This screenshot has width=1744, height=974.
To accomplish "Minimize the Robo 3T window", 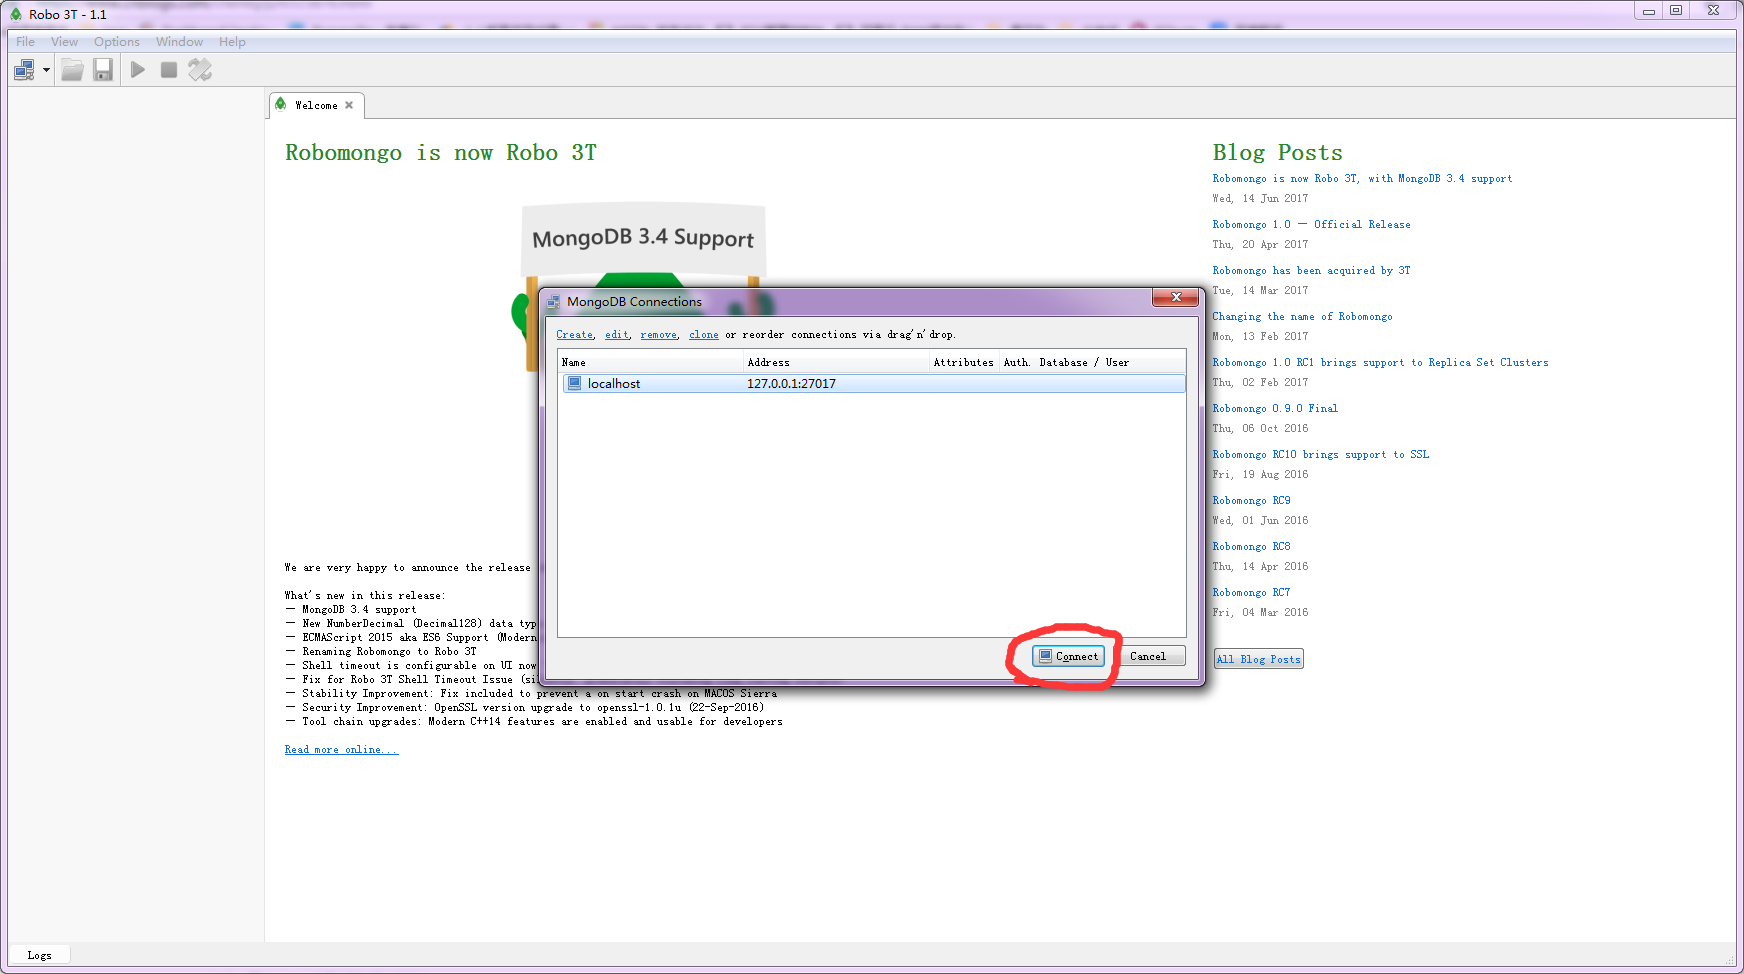I will pos(1649,10).
